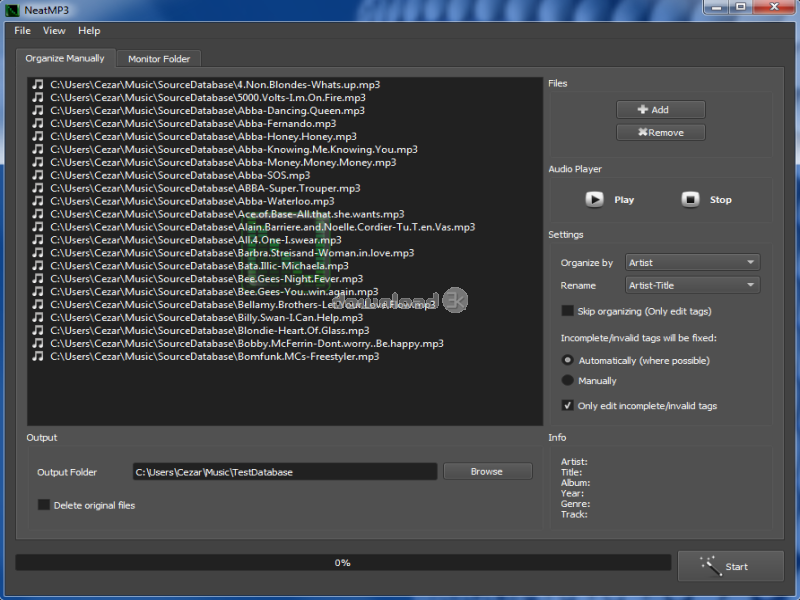The image size is (800, 600).
Task: Switch to the Monitor Folder tab
Action: (159, 59)
